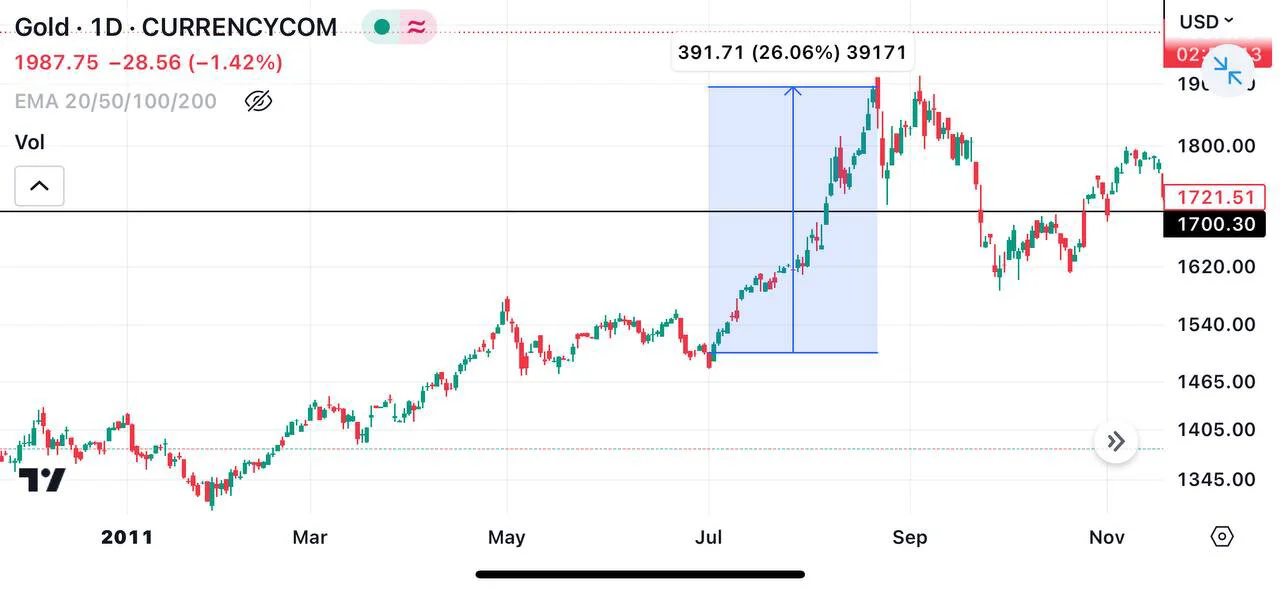The height and width of the screenshot is (591, 1280).
Task: Click the TradingView logo
Action: tap(42, 480)
